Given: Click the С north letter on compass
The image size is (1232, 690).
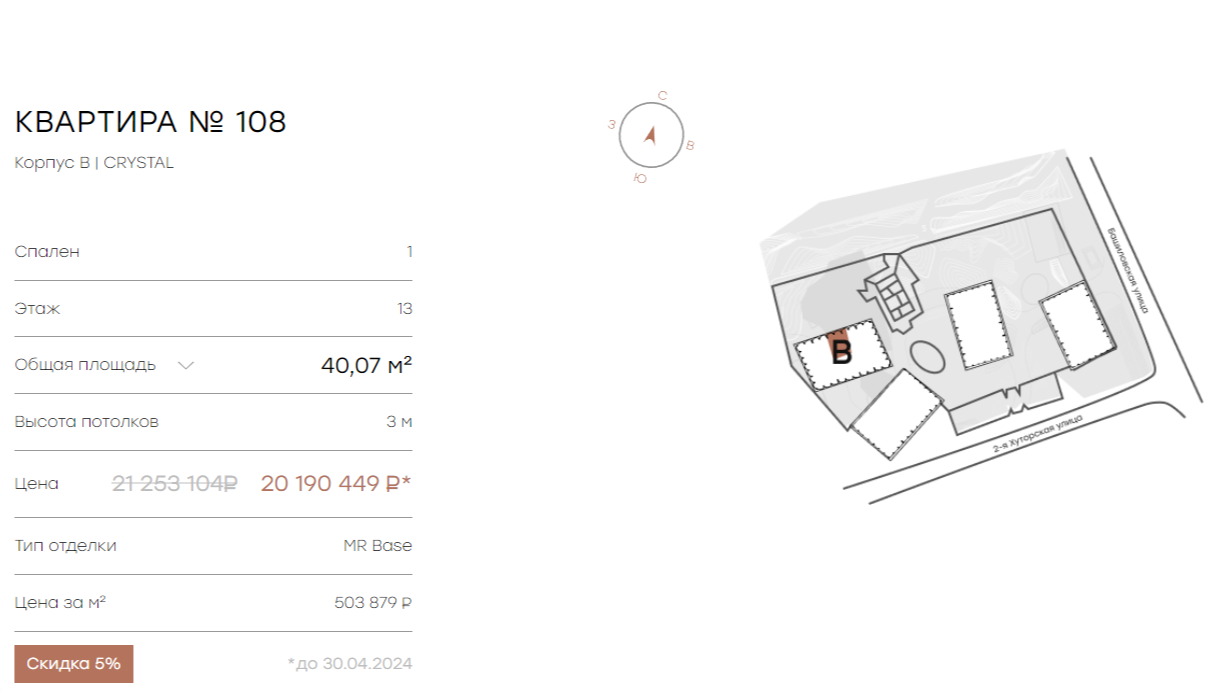Looking at the screenshot, I should (x=662, y=96).
